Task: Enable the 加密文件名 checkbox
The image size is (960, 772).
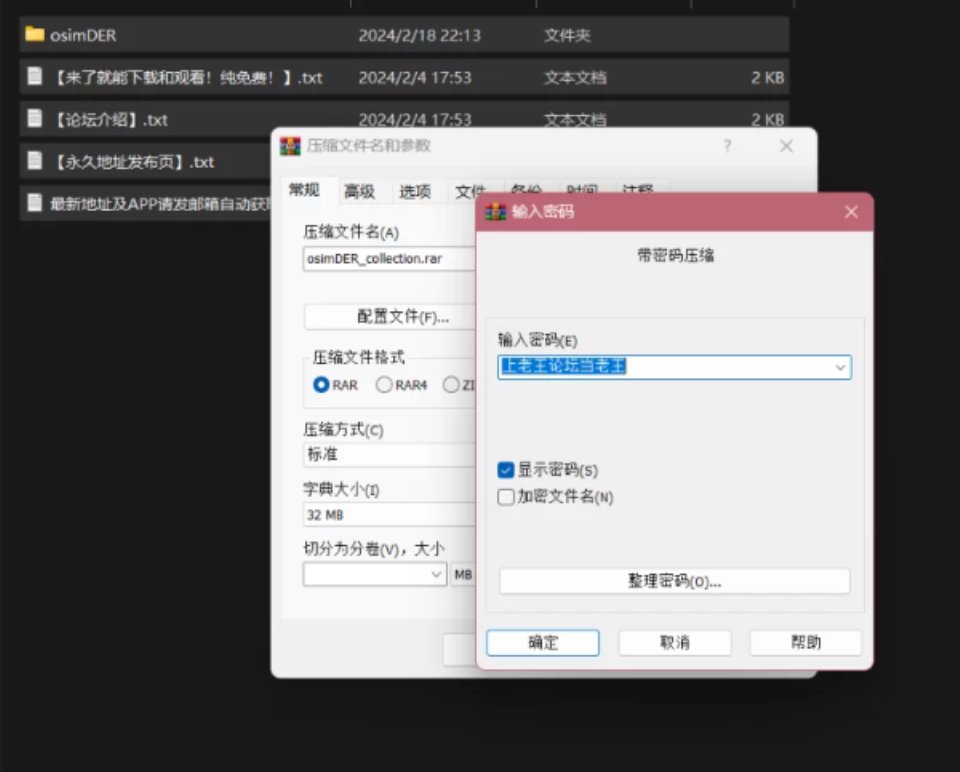Action: [506, 497]
